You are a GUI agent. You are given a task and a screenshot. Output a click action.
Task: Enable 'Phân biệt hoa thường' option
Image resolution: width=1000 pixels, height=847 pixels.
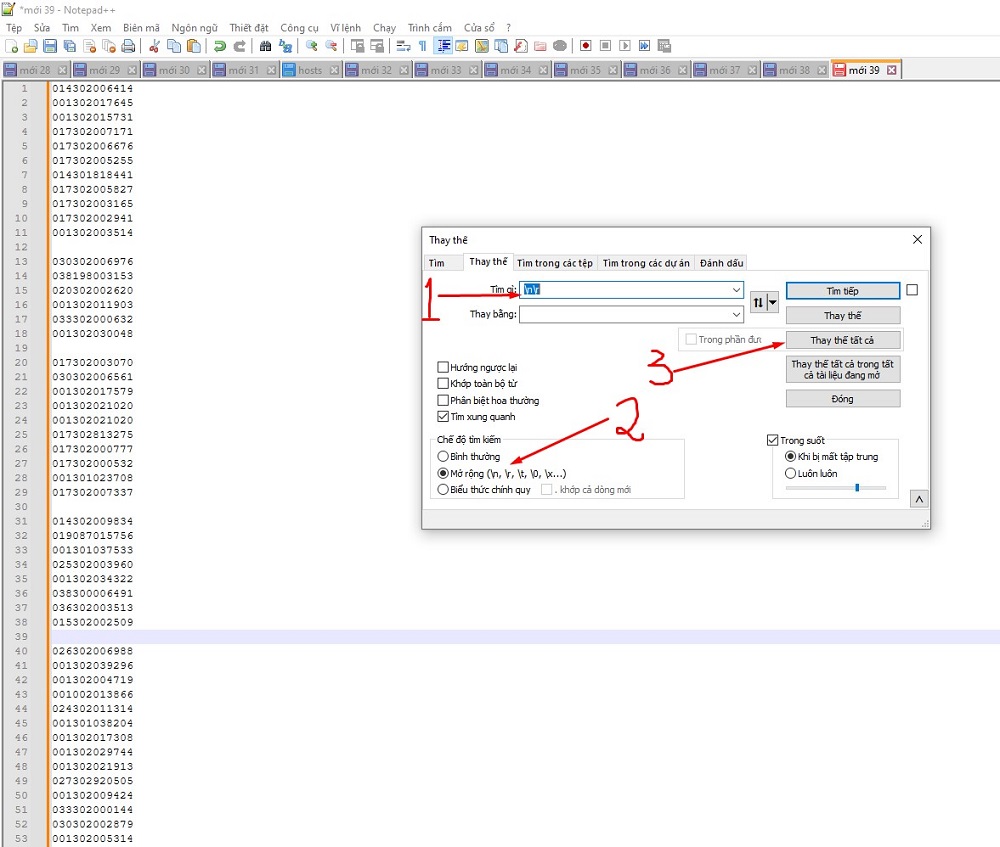point(443,401)
